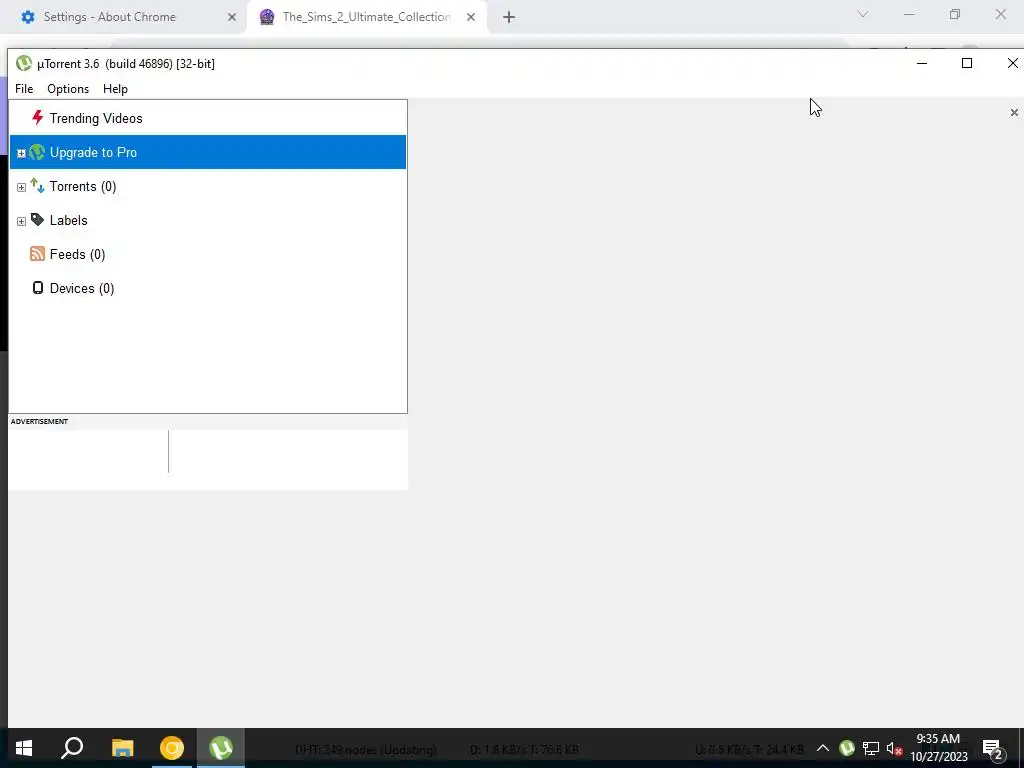The image size is (1024, 768).
Task: Click the orange RSS Feeds icon
Action: (37, 254)
